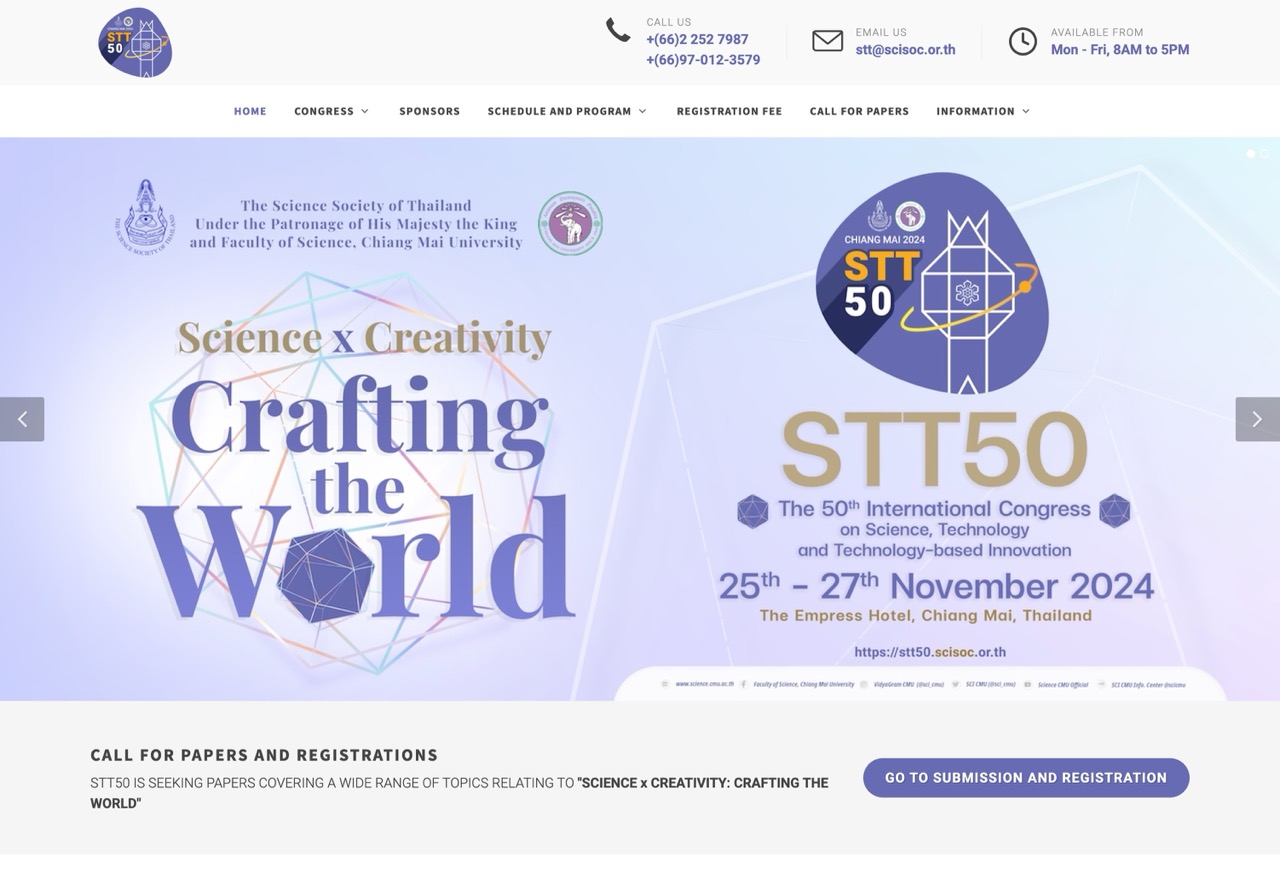Click the STT50 logo in the header

(135, 43)
